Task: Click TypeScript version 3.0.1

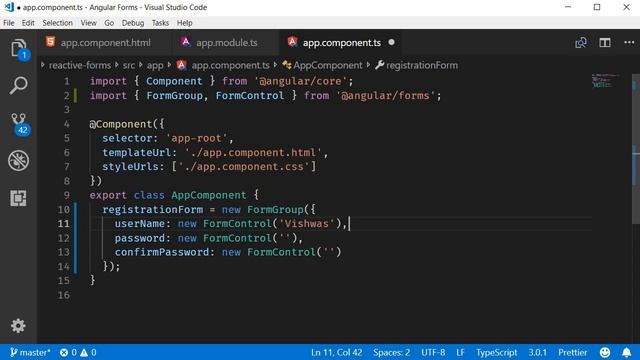Action: 538,352
